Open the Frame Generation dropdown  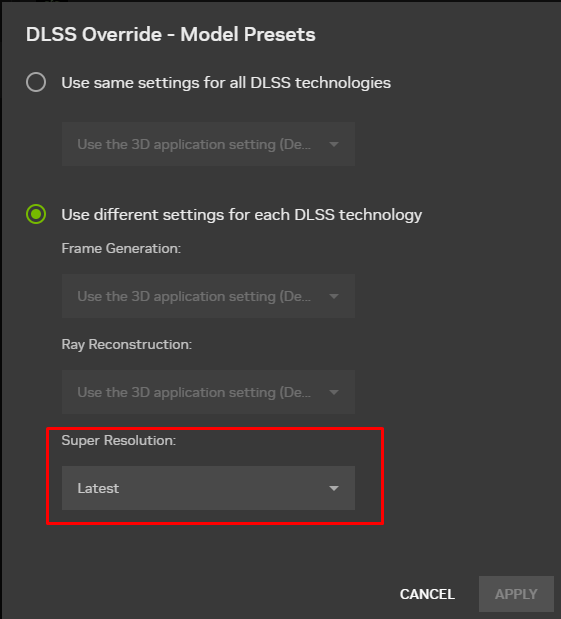[x=208, y=296]
